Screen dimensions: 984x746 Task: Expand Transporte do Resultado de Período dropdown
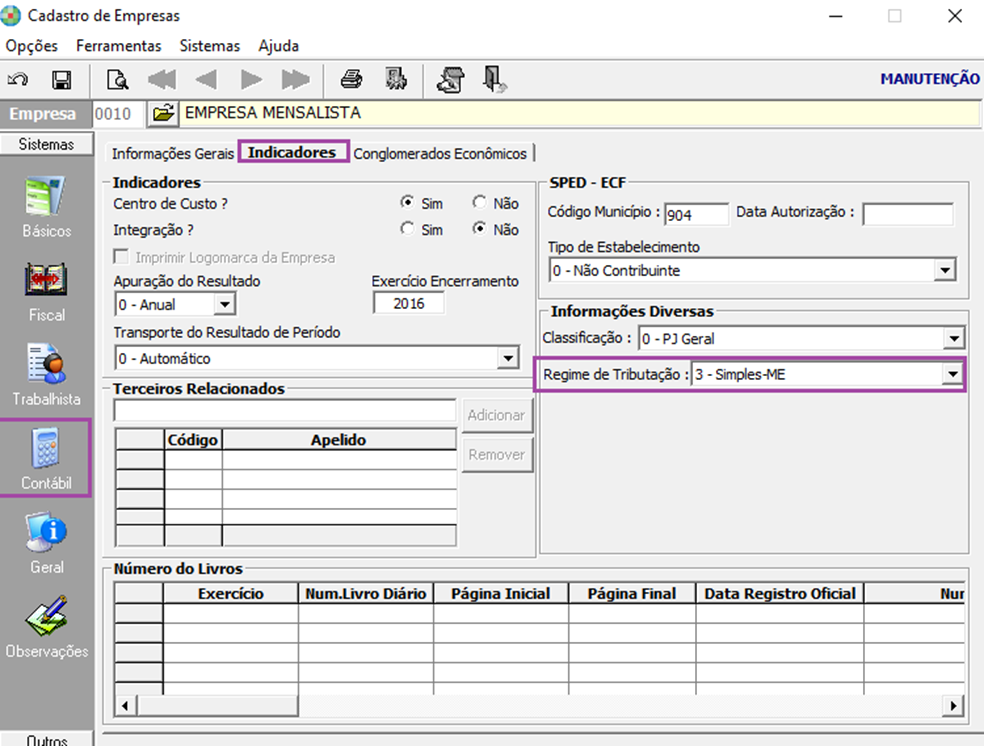(x=508, y=359)
